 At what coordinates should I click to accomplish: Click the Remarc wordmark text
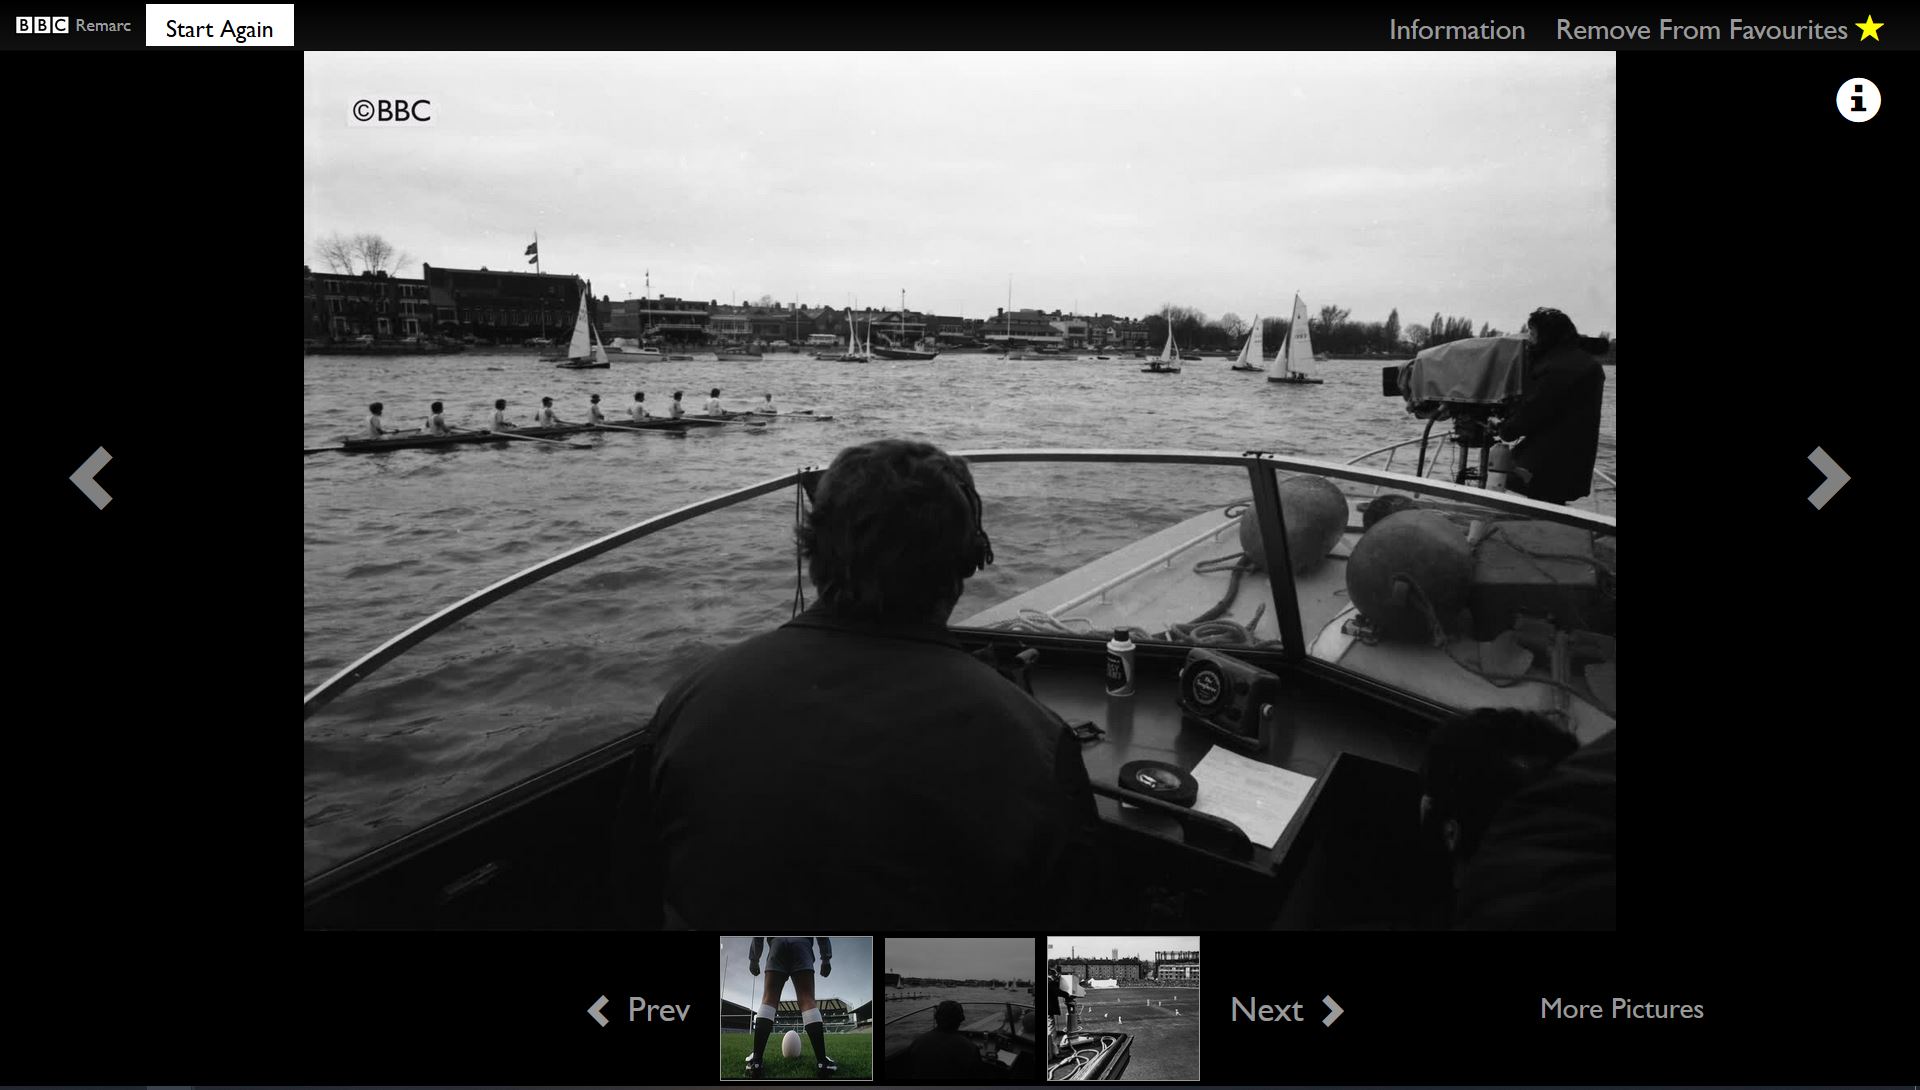pos(103,25)
